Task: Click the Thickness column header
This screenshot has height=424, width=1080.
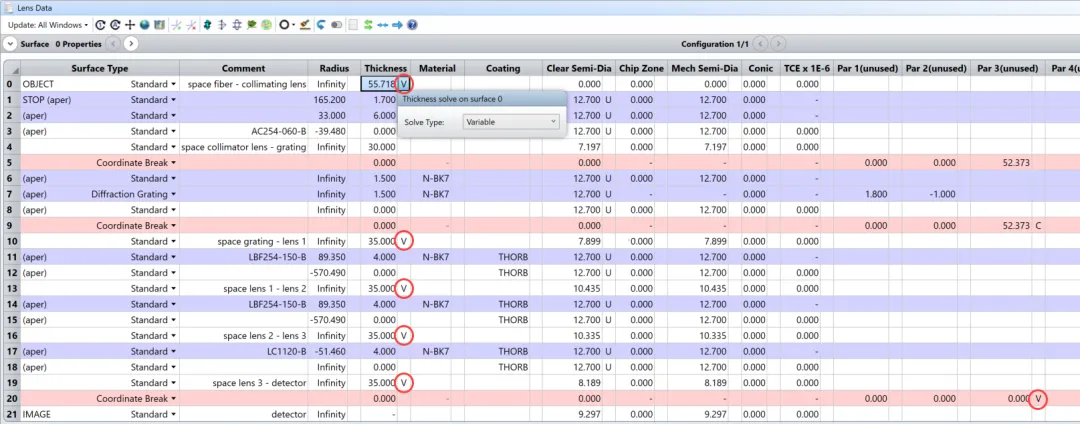Action: coord(385,68)
